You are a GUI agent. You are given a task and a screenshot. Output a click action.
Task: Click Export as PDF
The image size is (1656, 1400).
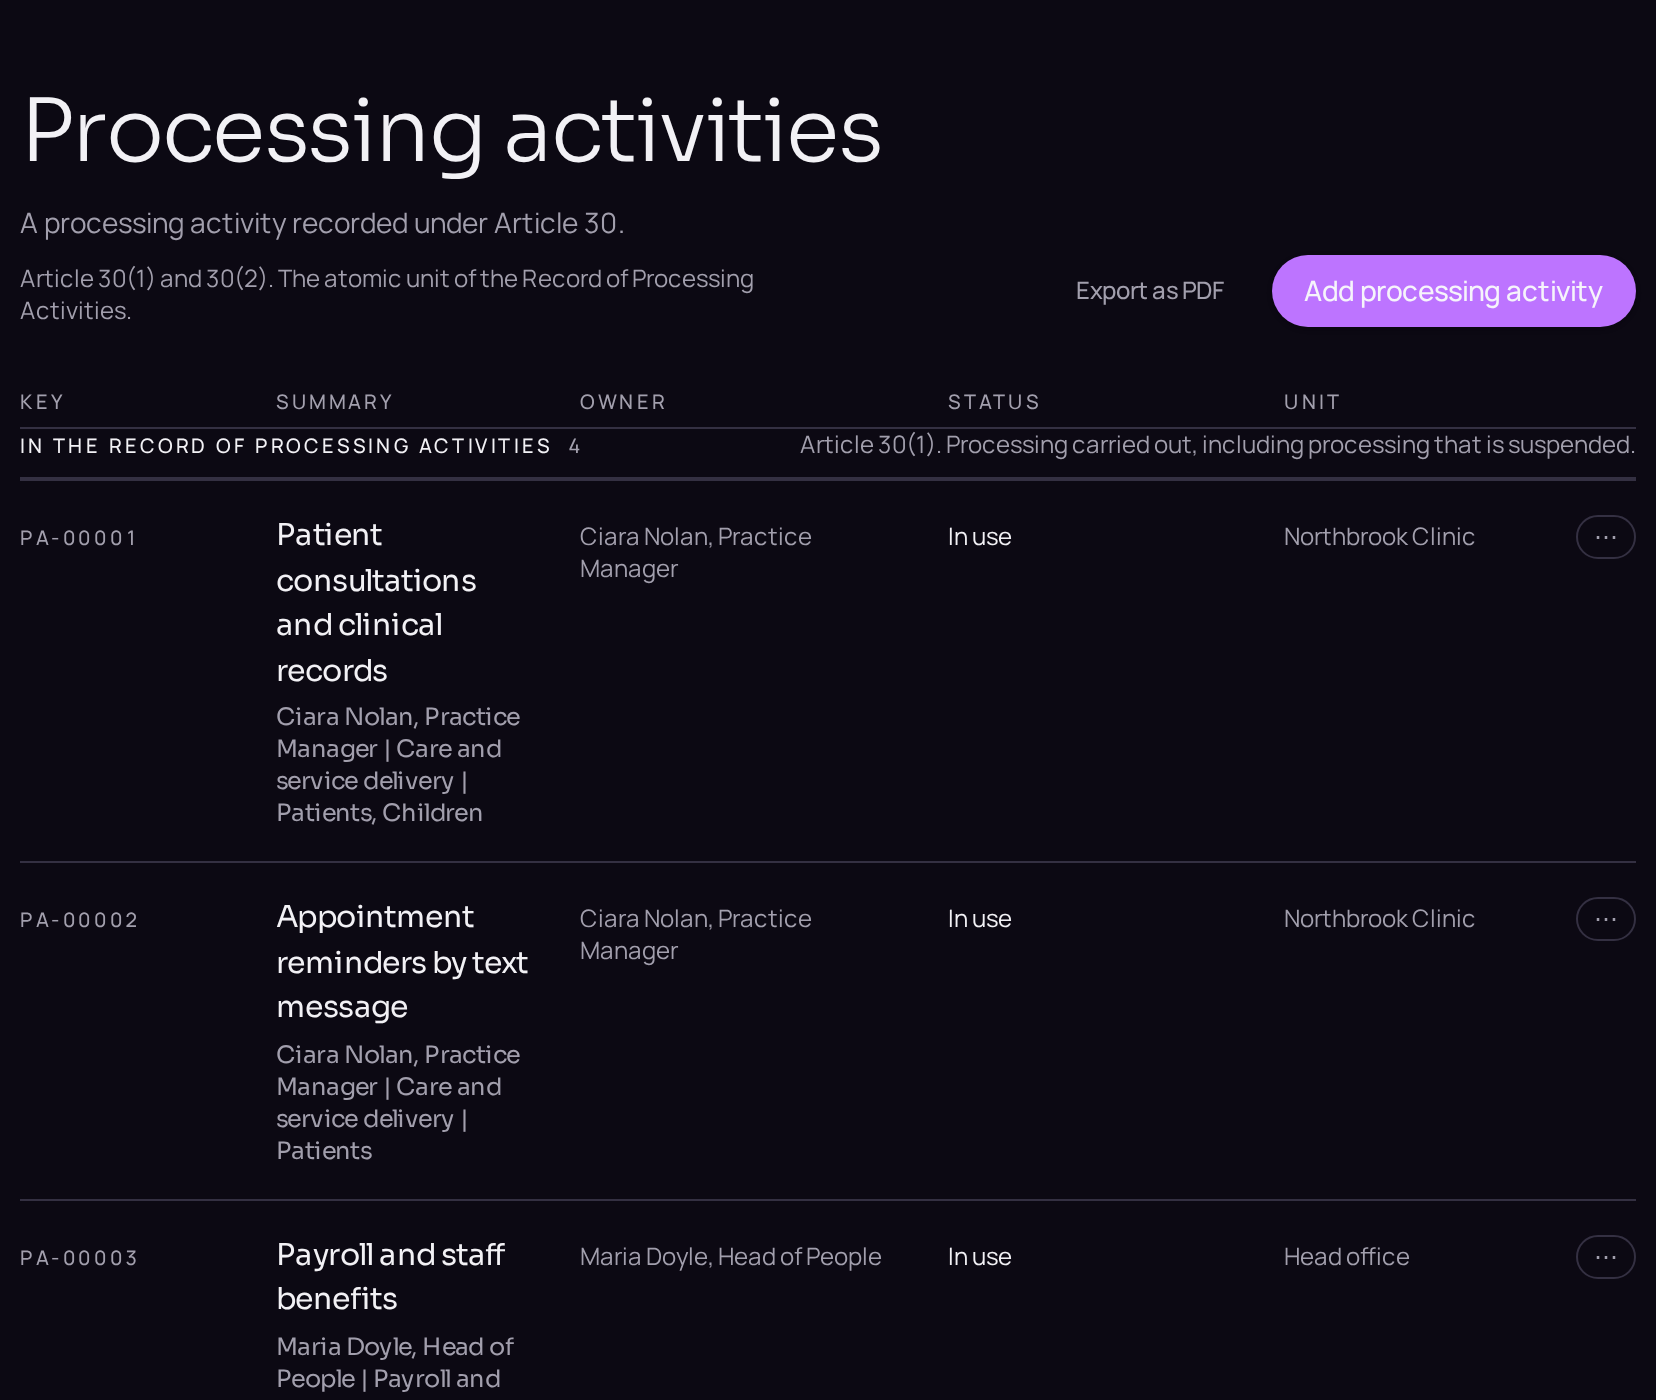(1149, 291)
